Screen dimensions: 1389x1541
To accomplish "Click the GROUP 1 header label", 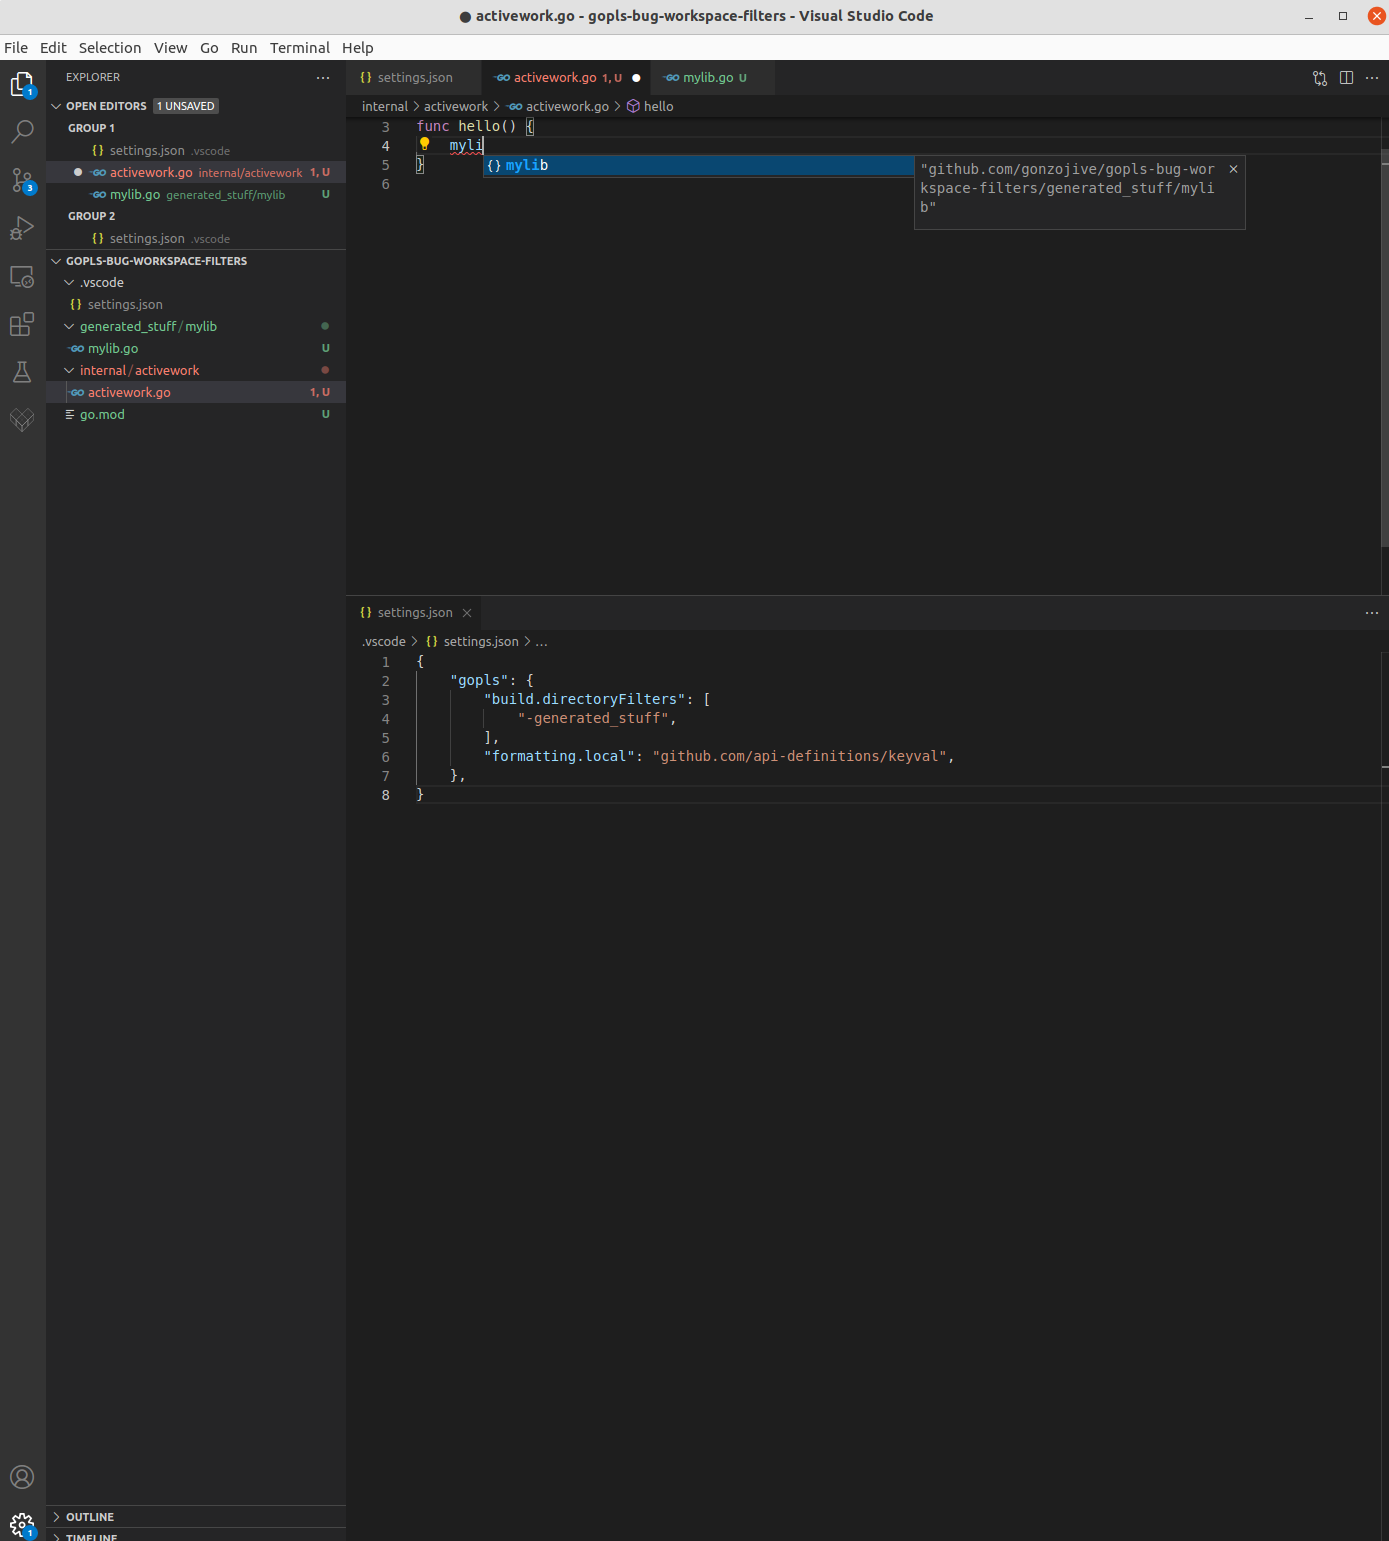I will pyautogui.click(x=91, y=128).
